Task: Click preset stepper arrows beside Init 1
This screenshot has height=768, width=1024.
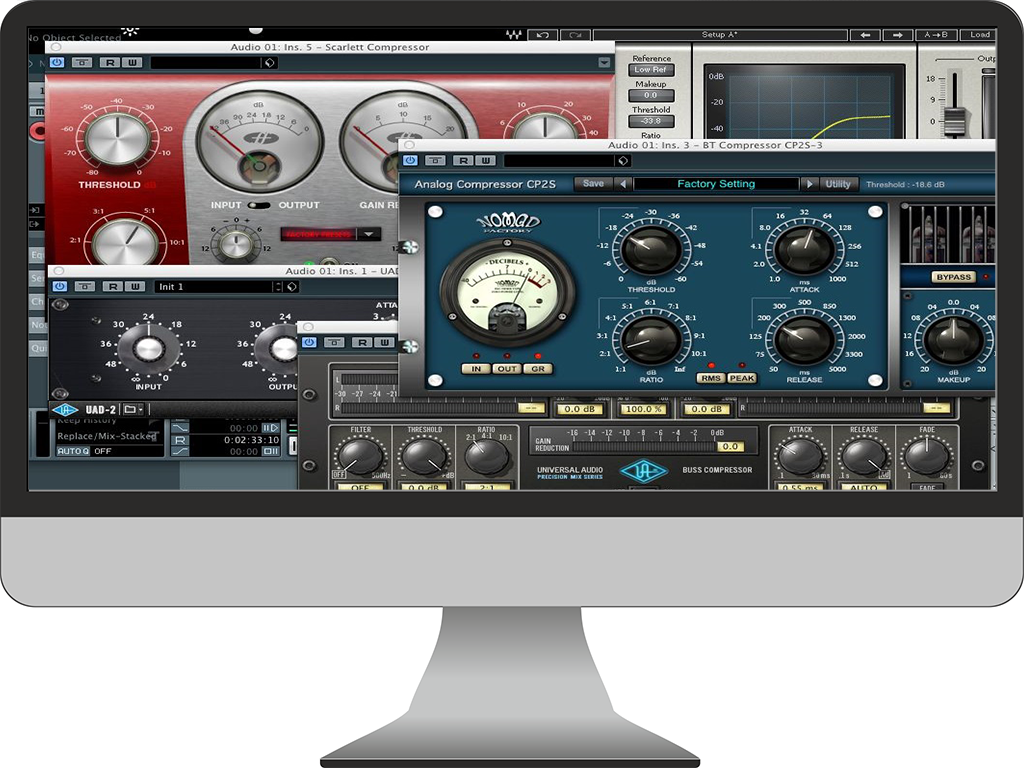Action: (278, 287)
